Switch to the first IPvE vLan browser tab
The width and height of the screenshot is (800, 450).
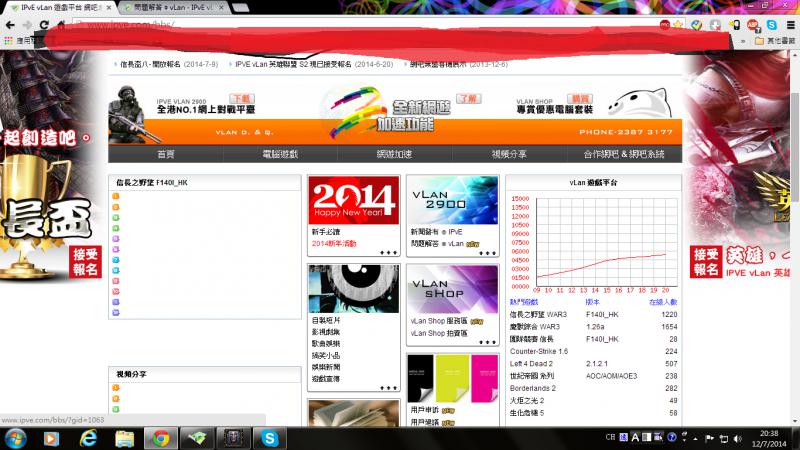(x=61, y=8)
